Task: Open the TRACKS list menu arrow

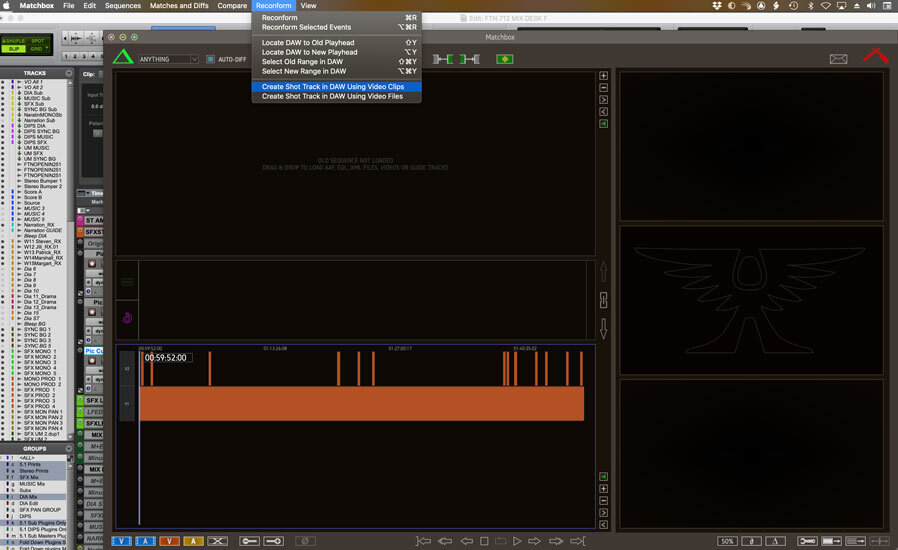Action: click(x=69, y=73)
